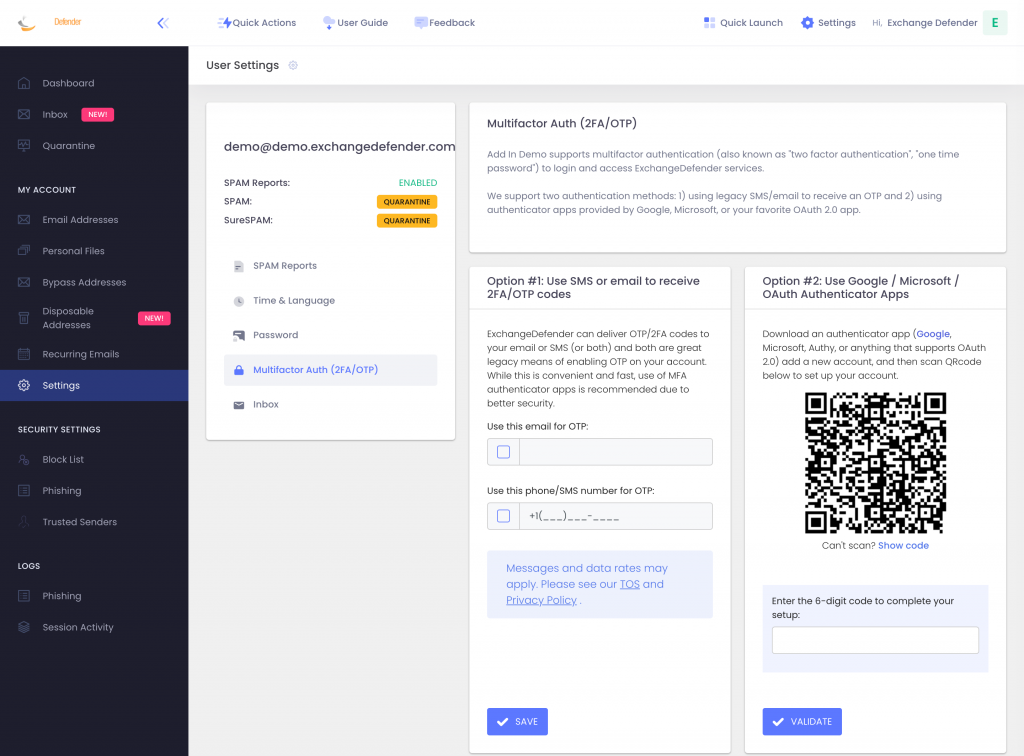Click the Exchange Defender username text
1024x756 pixels.
[932, 23]
